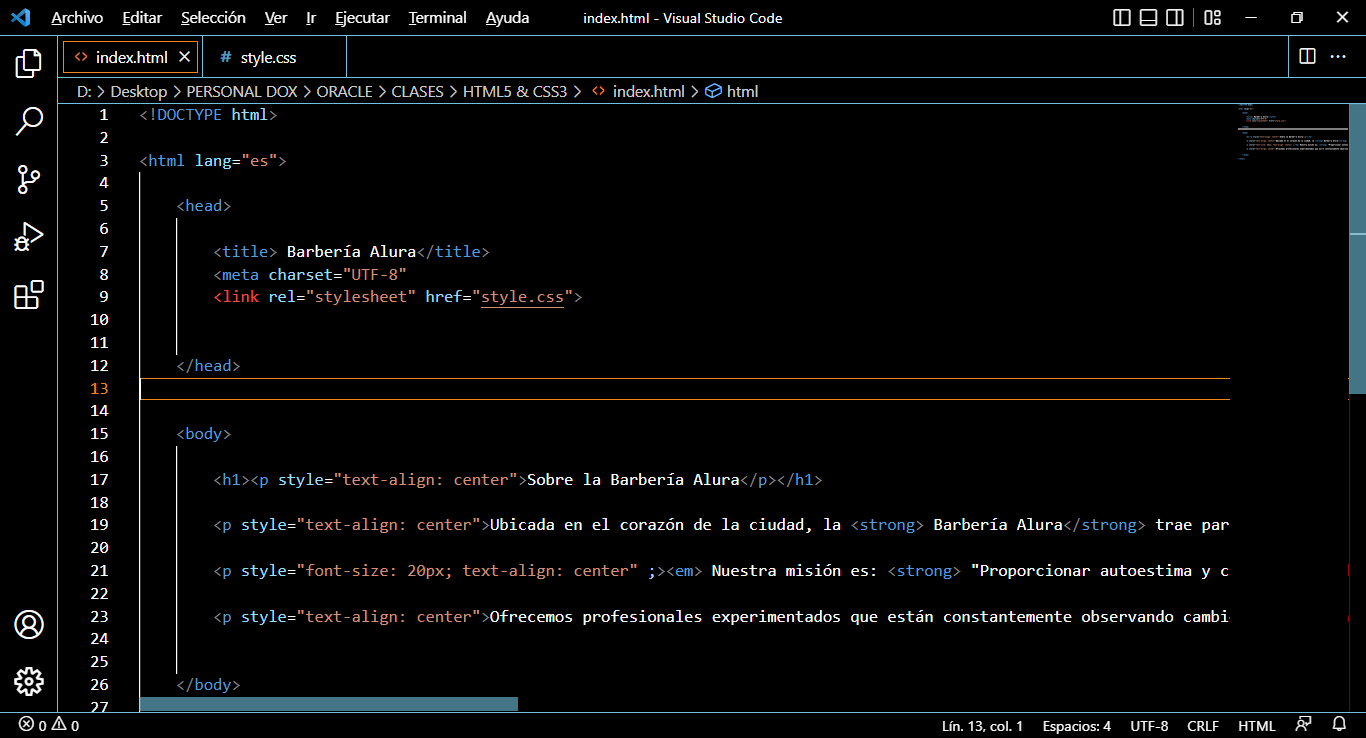Click lang="es" attribute on line 3

(x=236, y=160)
